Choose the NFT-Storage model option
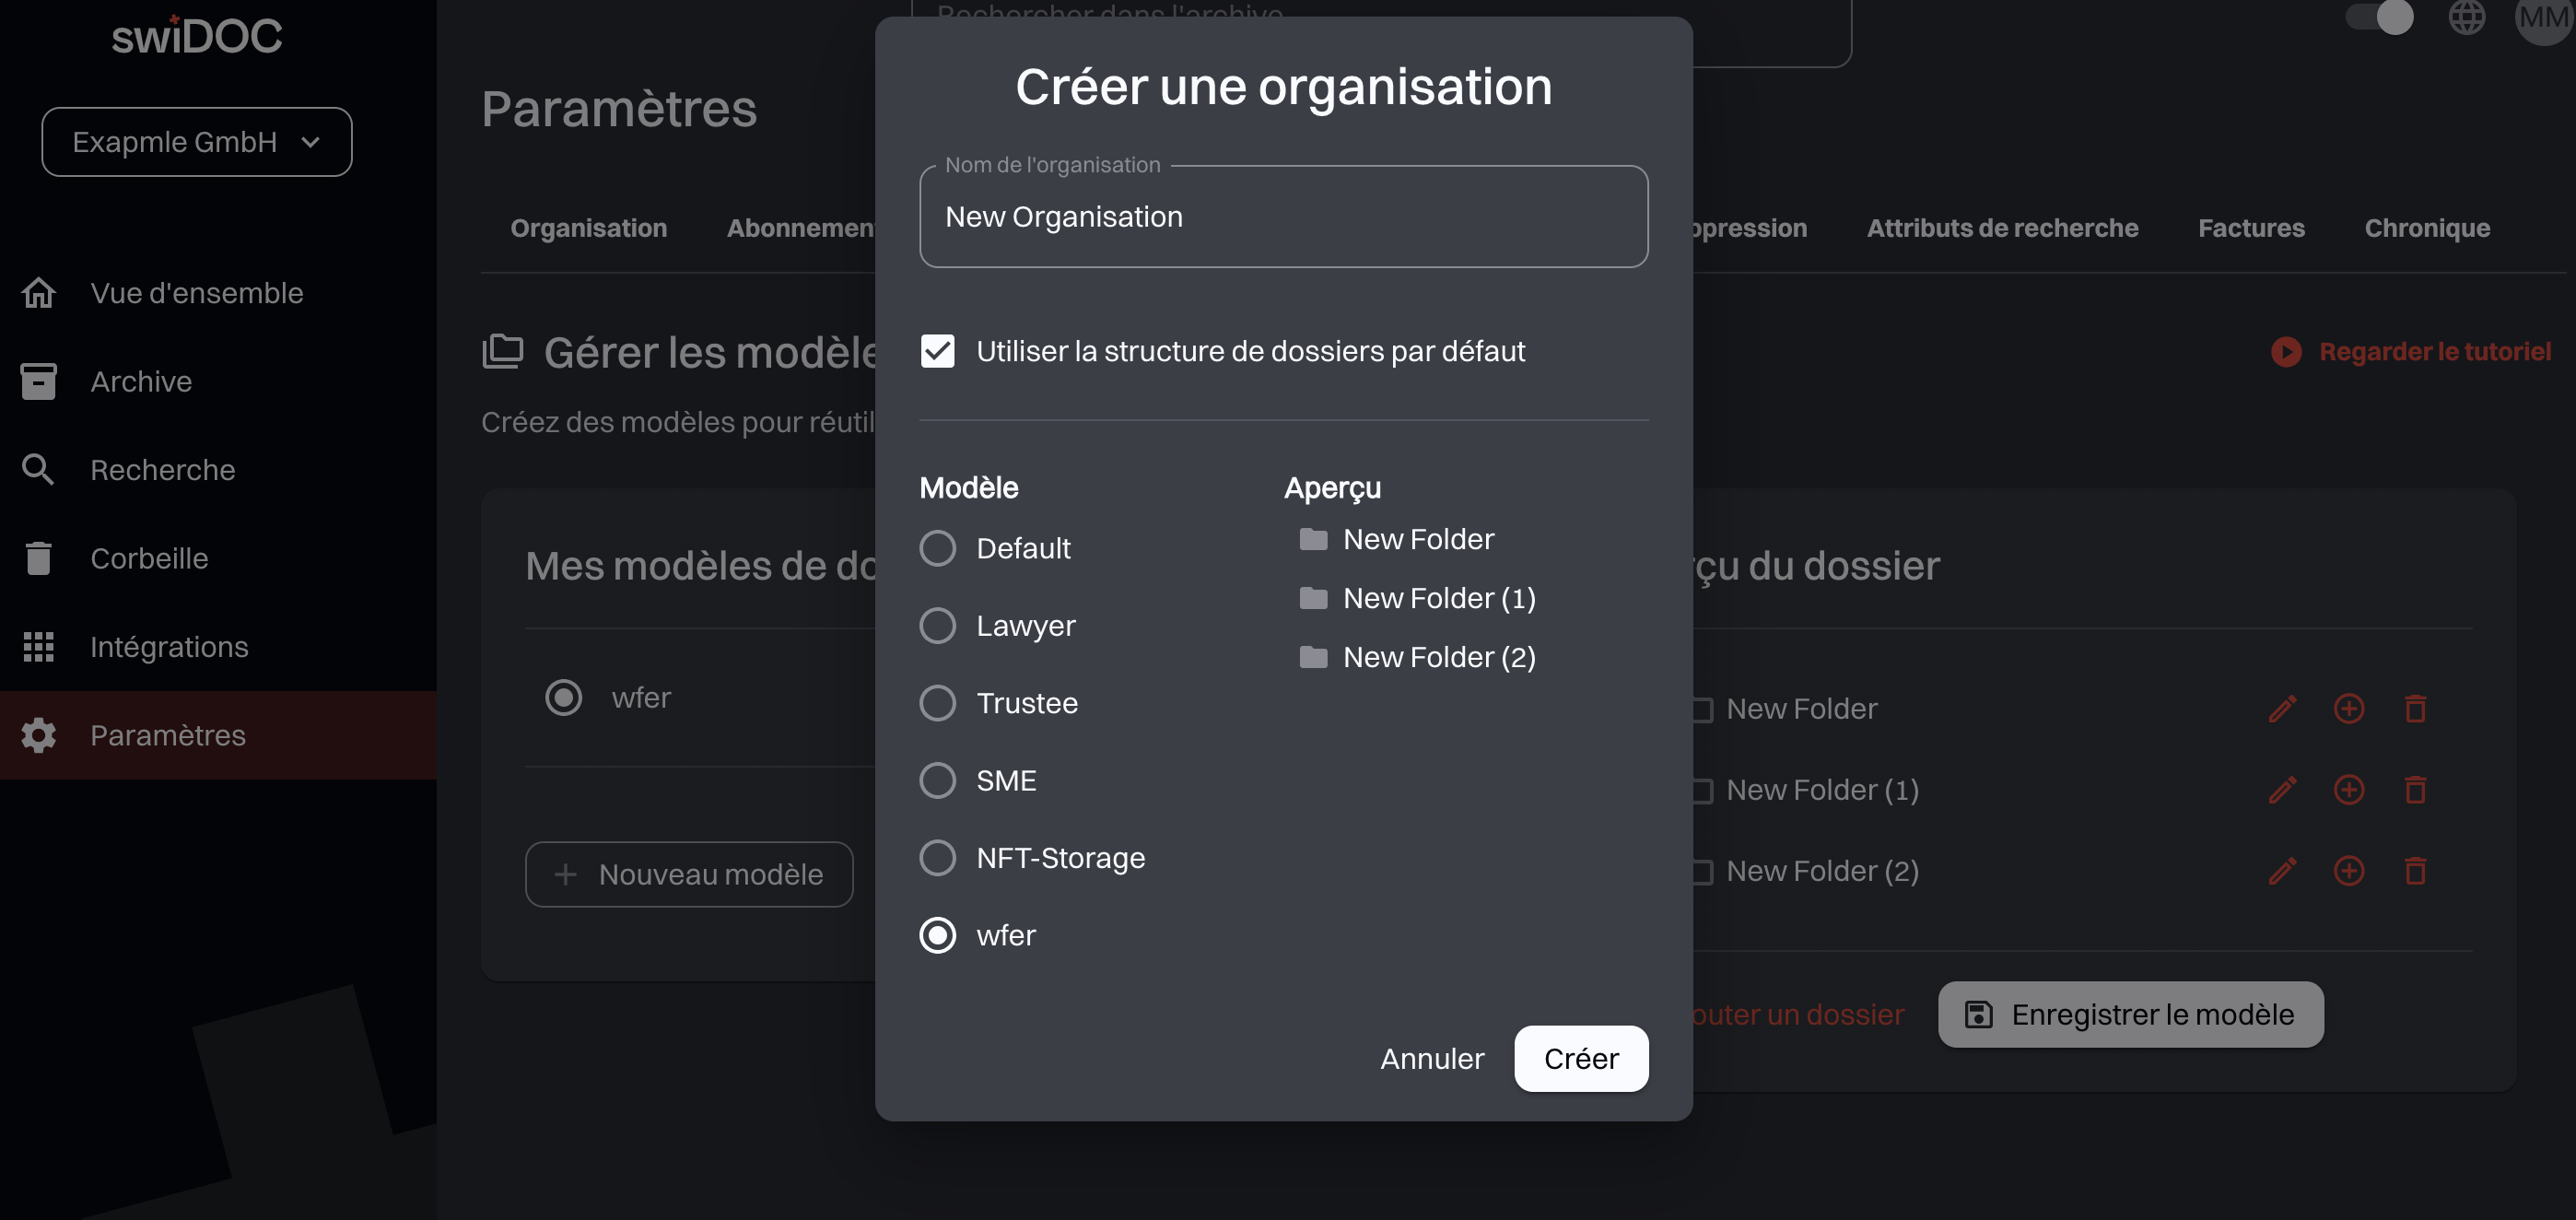 937,858
